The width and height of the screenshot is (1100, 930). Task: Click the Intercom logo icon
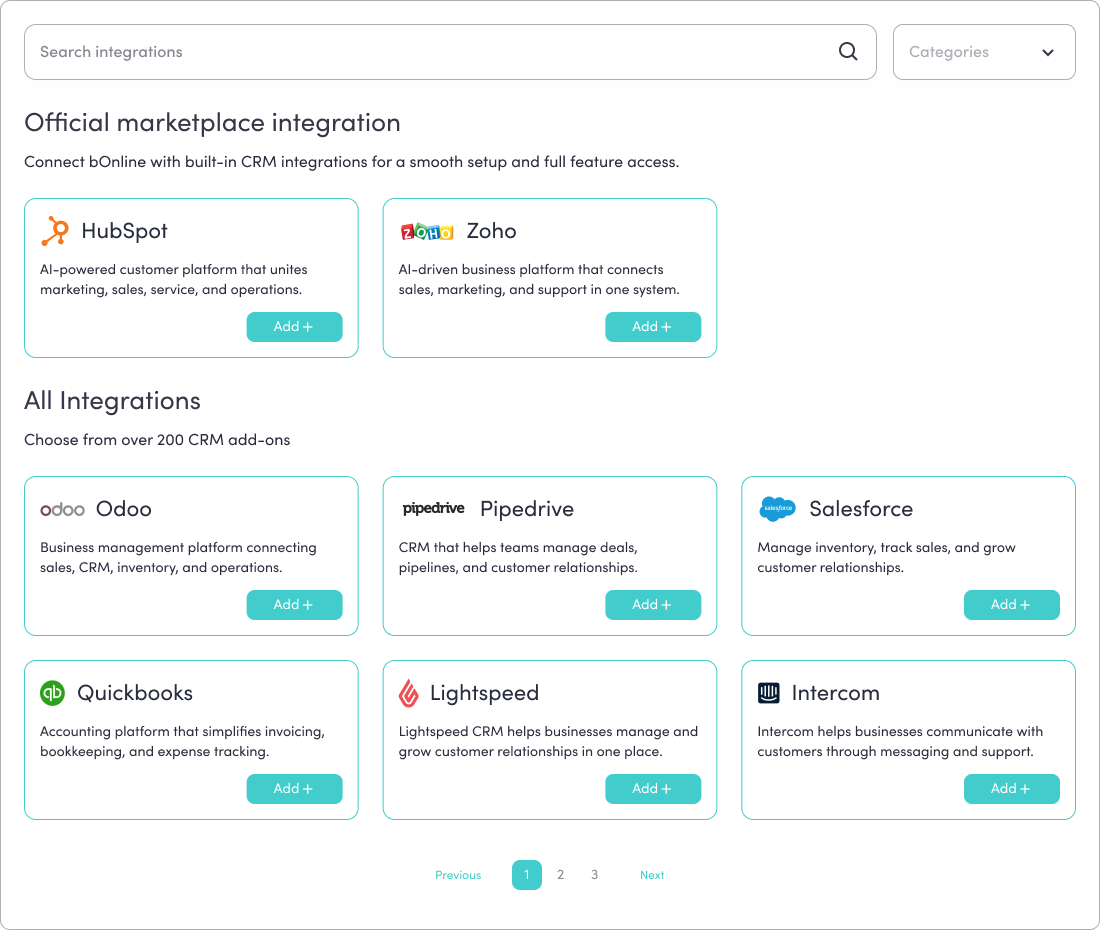pos(769,693)
